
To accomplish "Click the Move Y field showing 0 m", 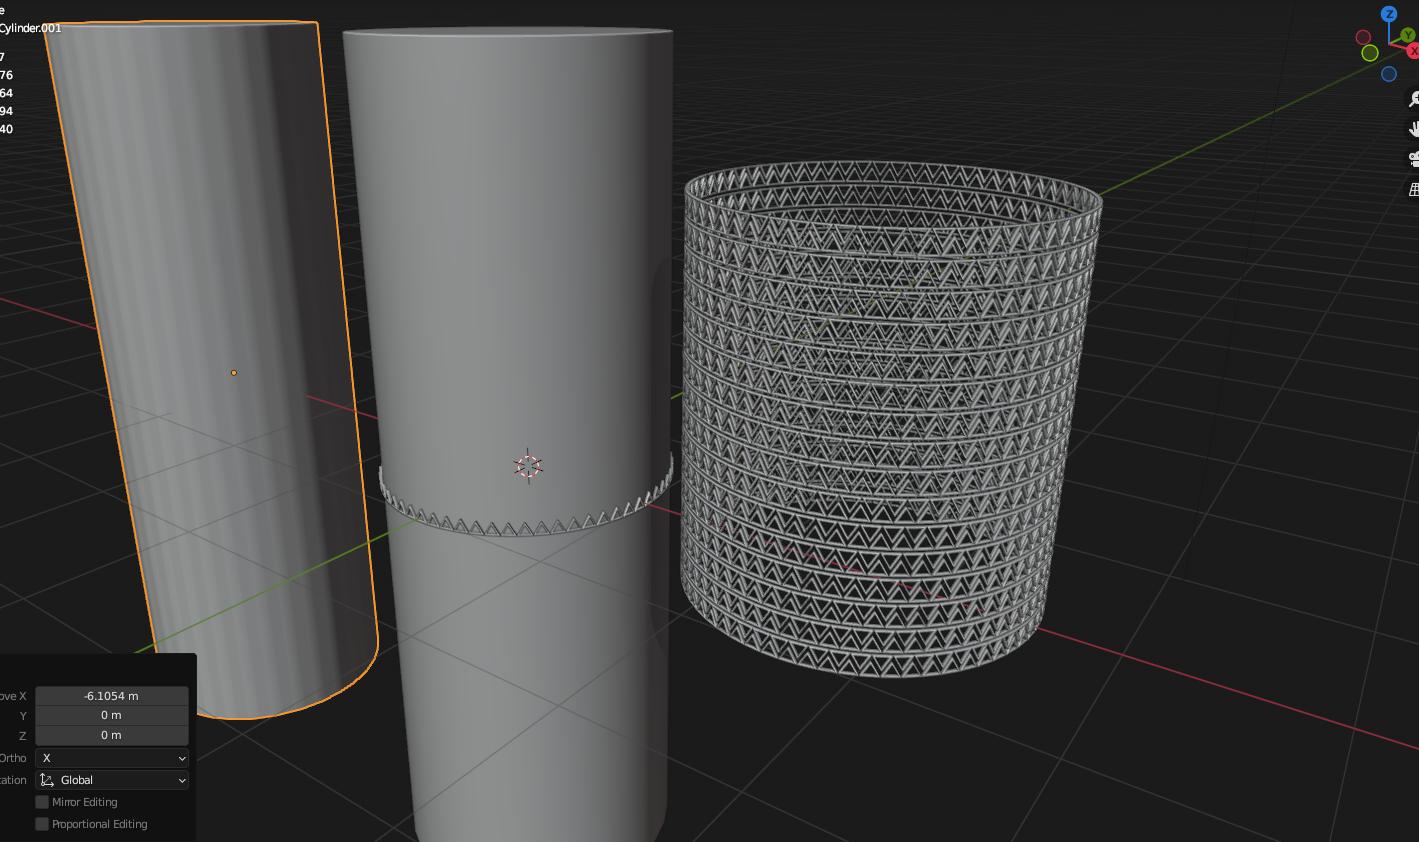I will (x=112, y=715).
